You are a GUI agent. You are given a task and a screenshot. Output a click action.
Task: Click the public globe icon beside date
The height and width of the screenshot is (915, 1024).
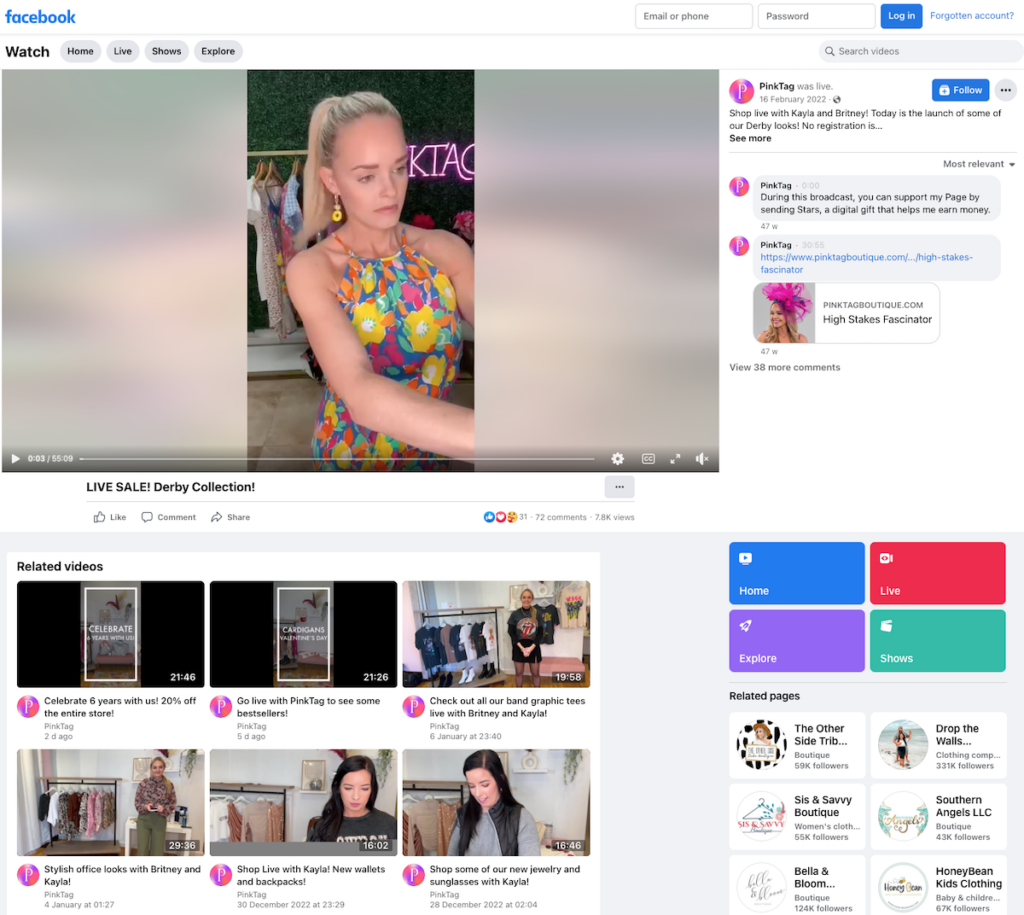click(x=837, y=99)
